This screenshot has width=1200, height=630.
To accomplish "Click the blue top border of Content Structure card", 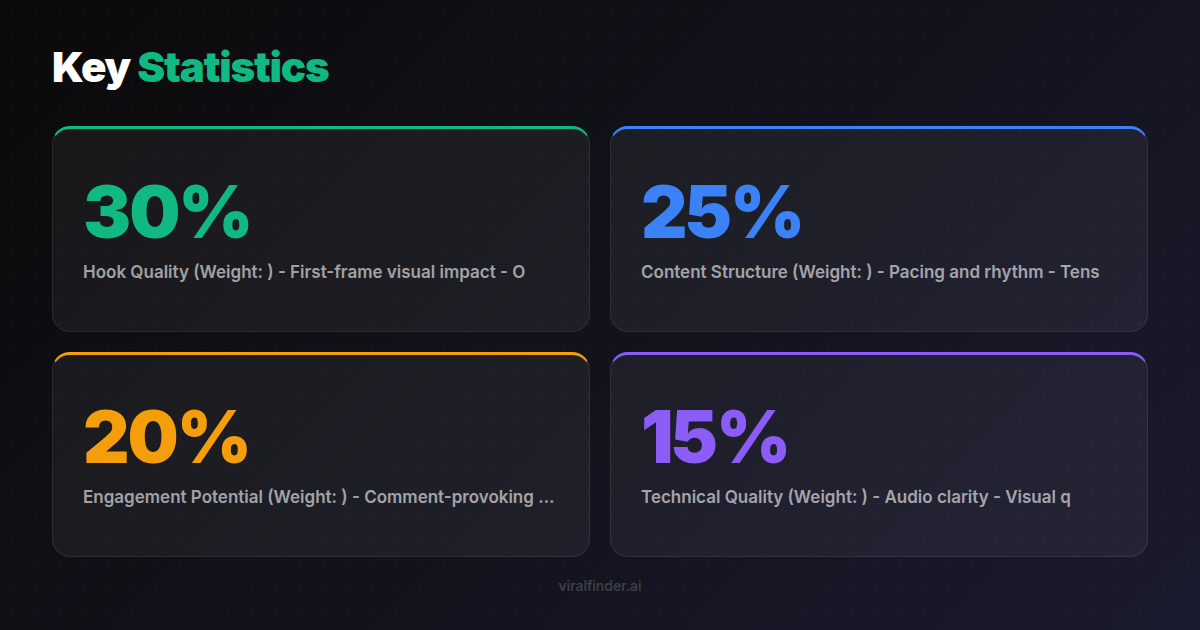I will [878, 128].
